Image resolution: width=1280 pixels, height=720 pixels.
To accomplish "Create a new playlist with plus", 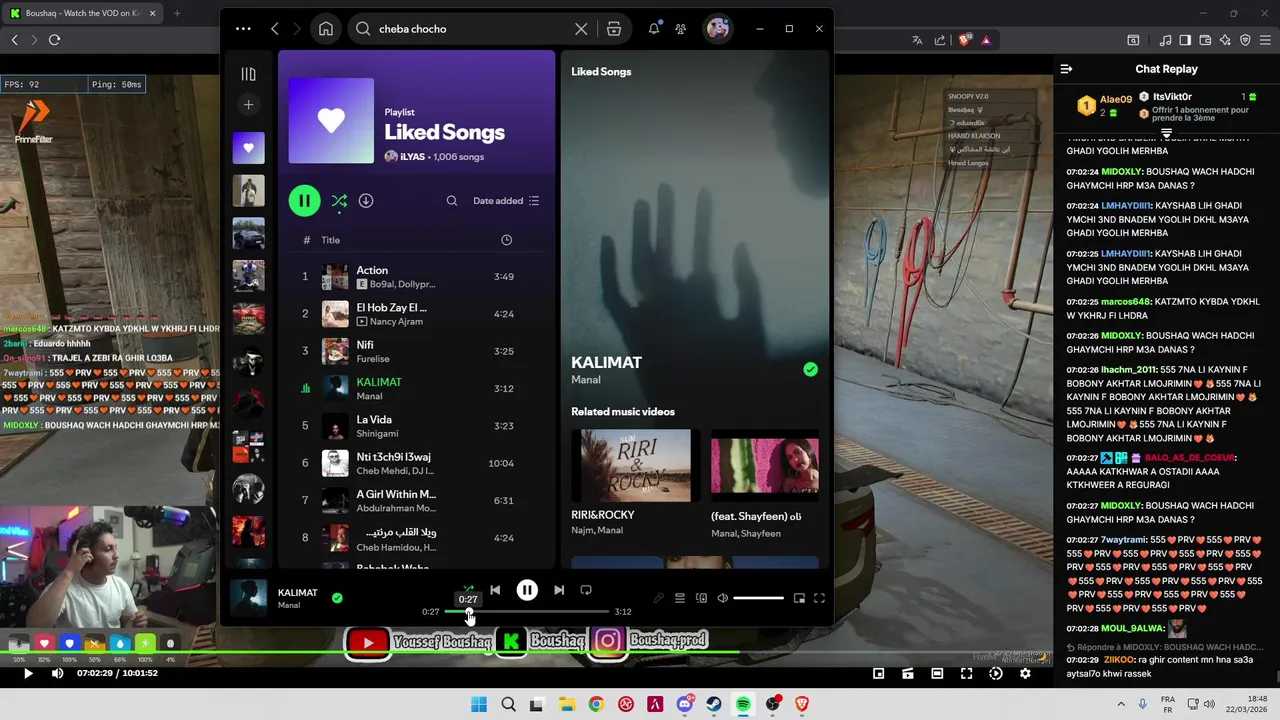I will pyautogui.click(x=249, y=105).
